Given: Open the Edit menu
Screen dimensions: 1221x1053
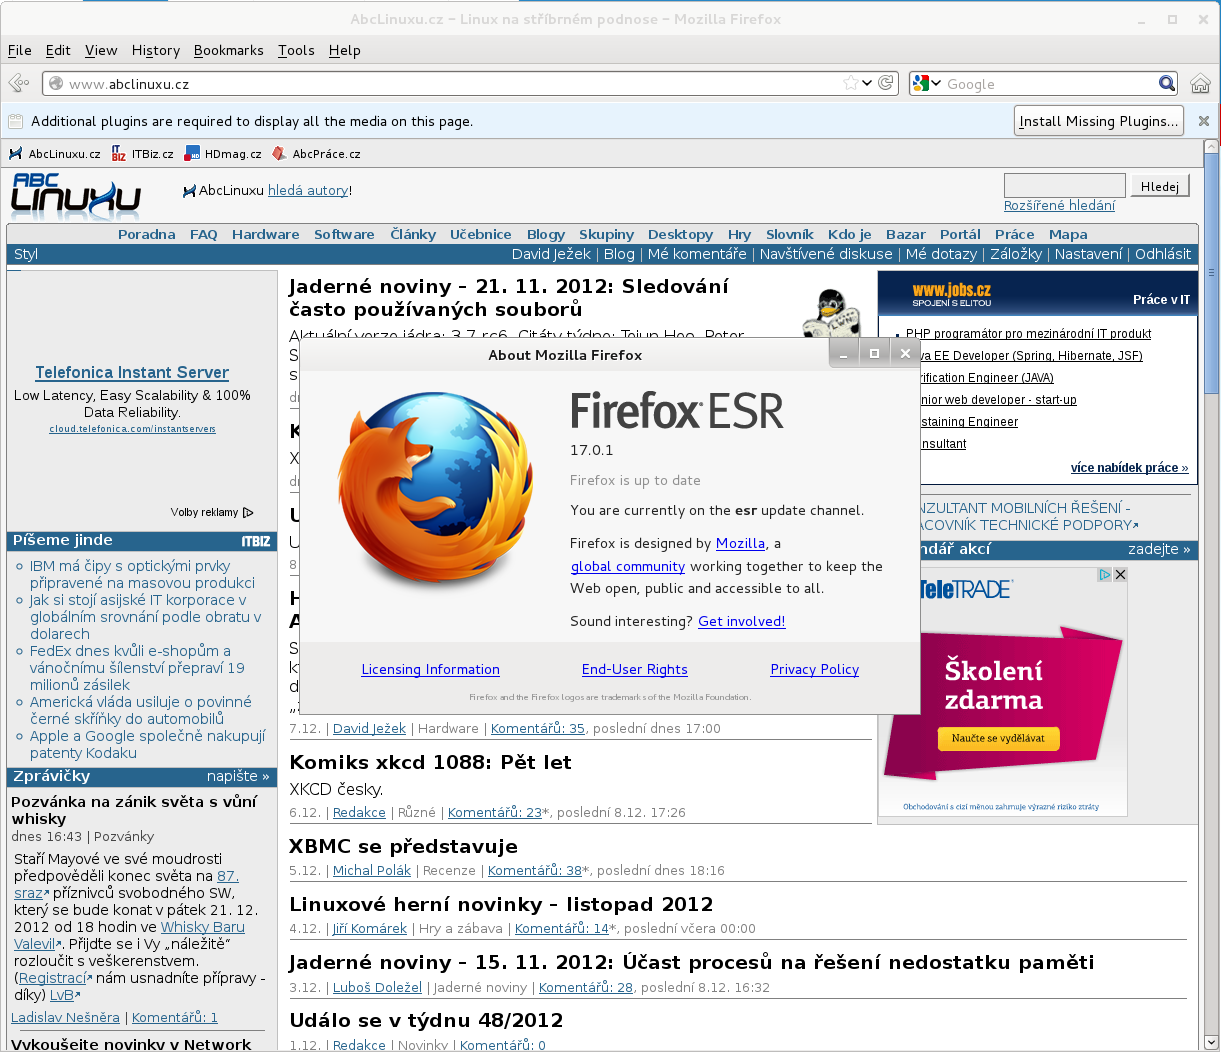Looking at the screenshot, I should pyautogui.click(x=58, y=50).
